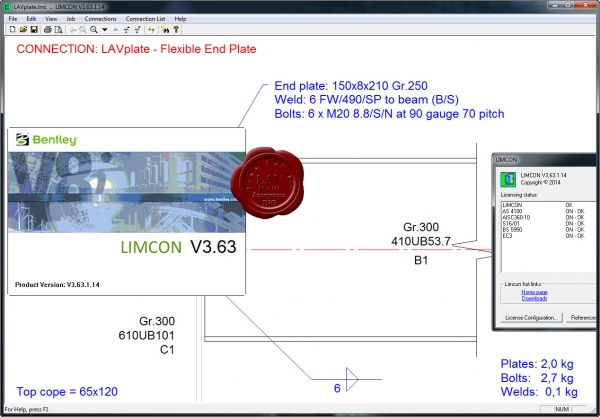Open the File menu
This screenshot has height=417, width=600.
tap(13, 19)
